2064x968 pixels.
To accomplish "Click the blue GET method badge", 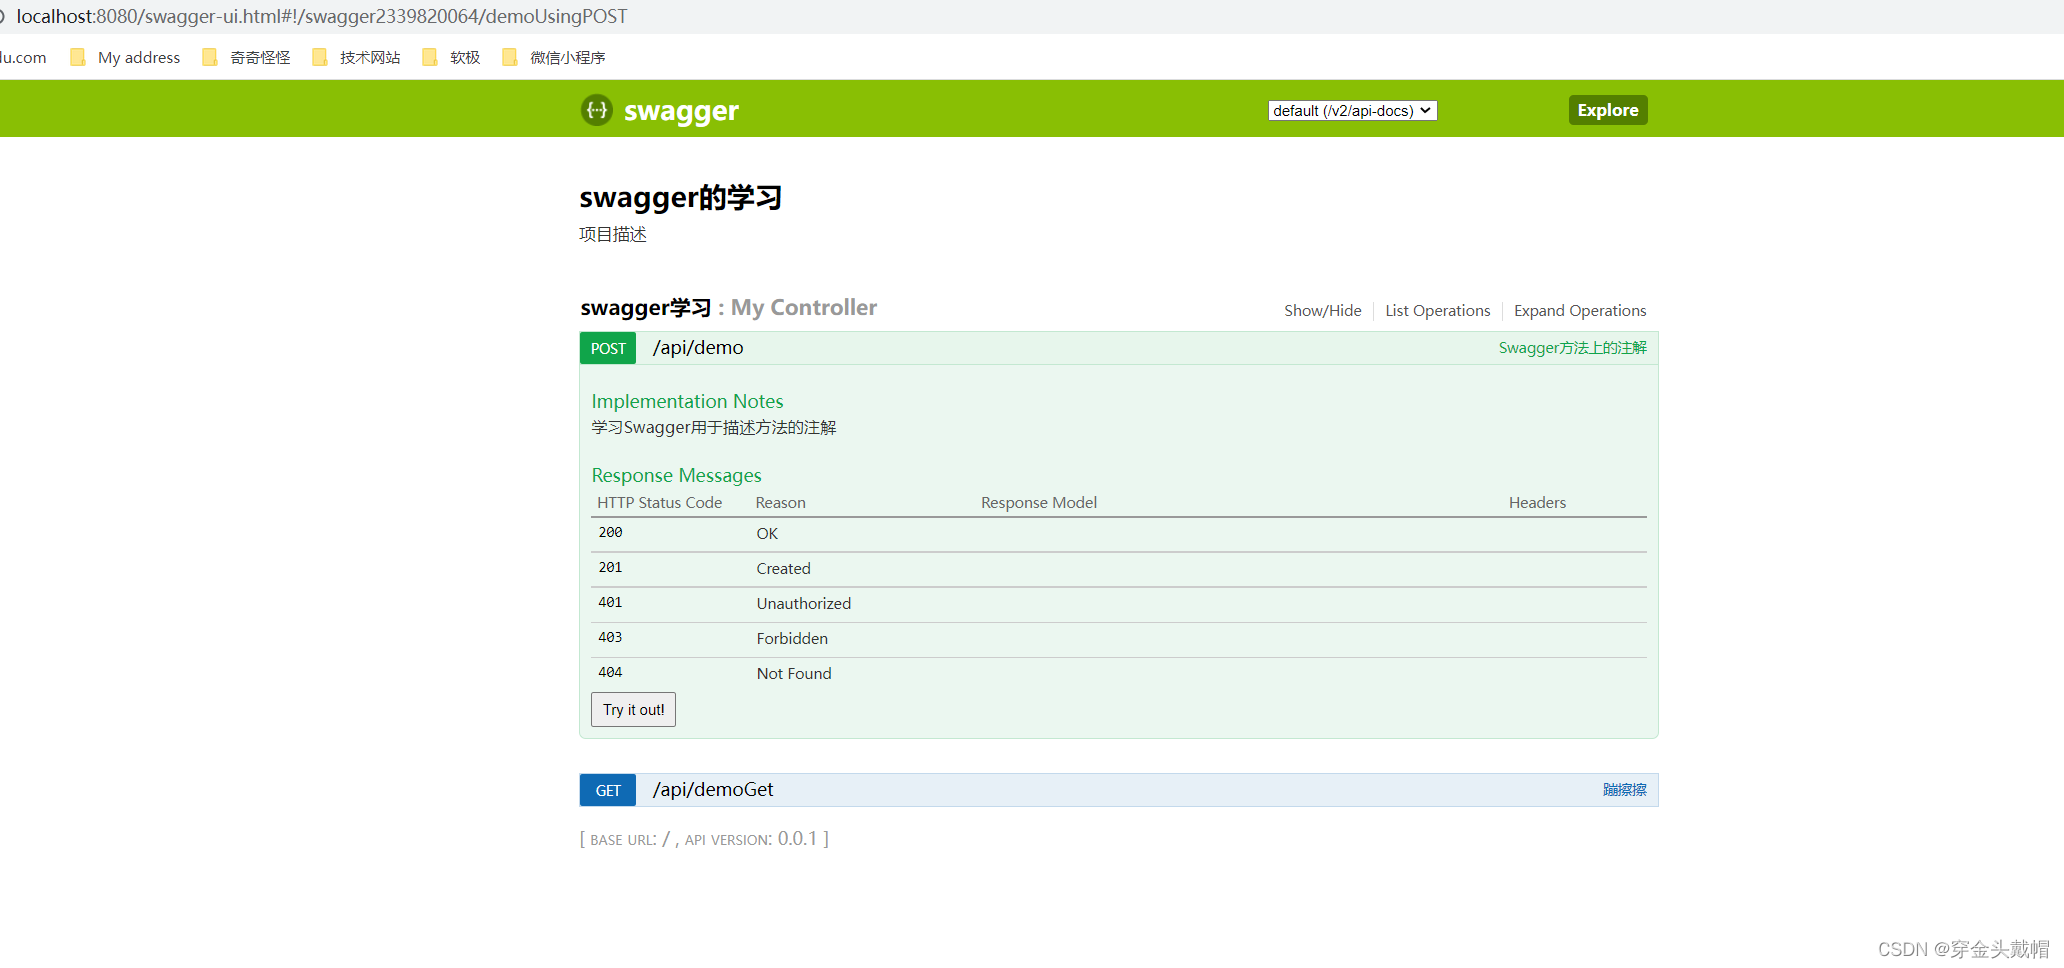I will coord(607,789).
